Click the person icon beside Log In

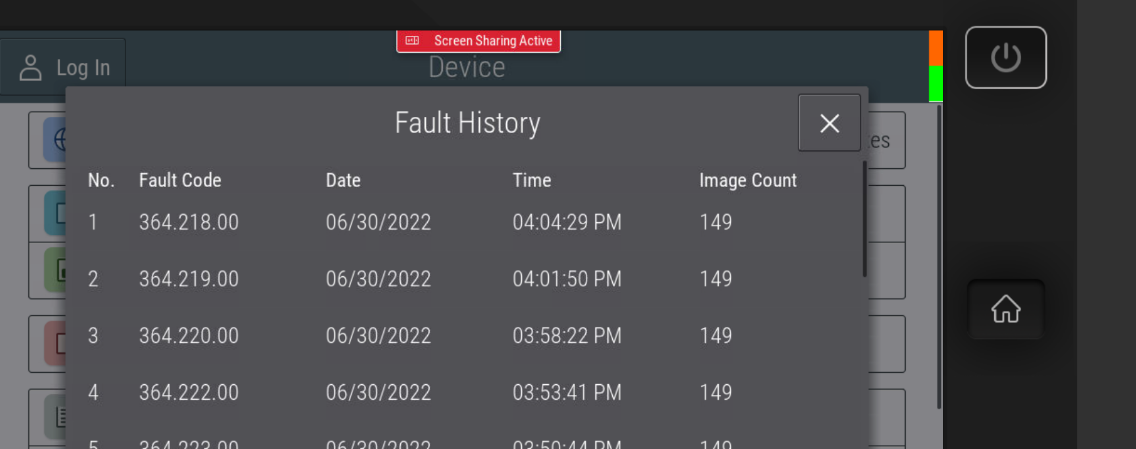(31, 68)
